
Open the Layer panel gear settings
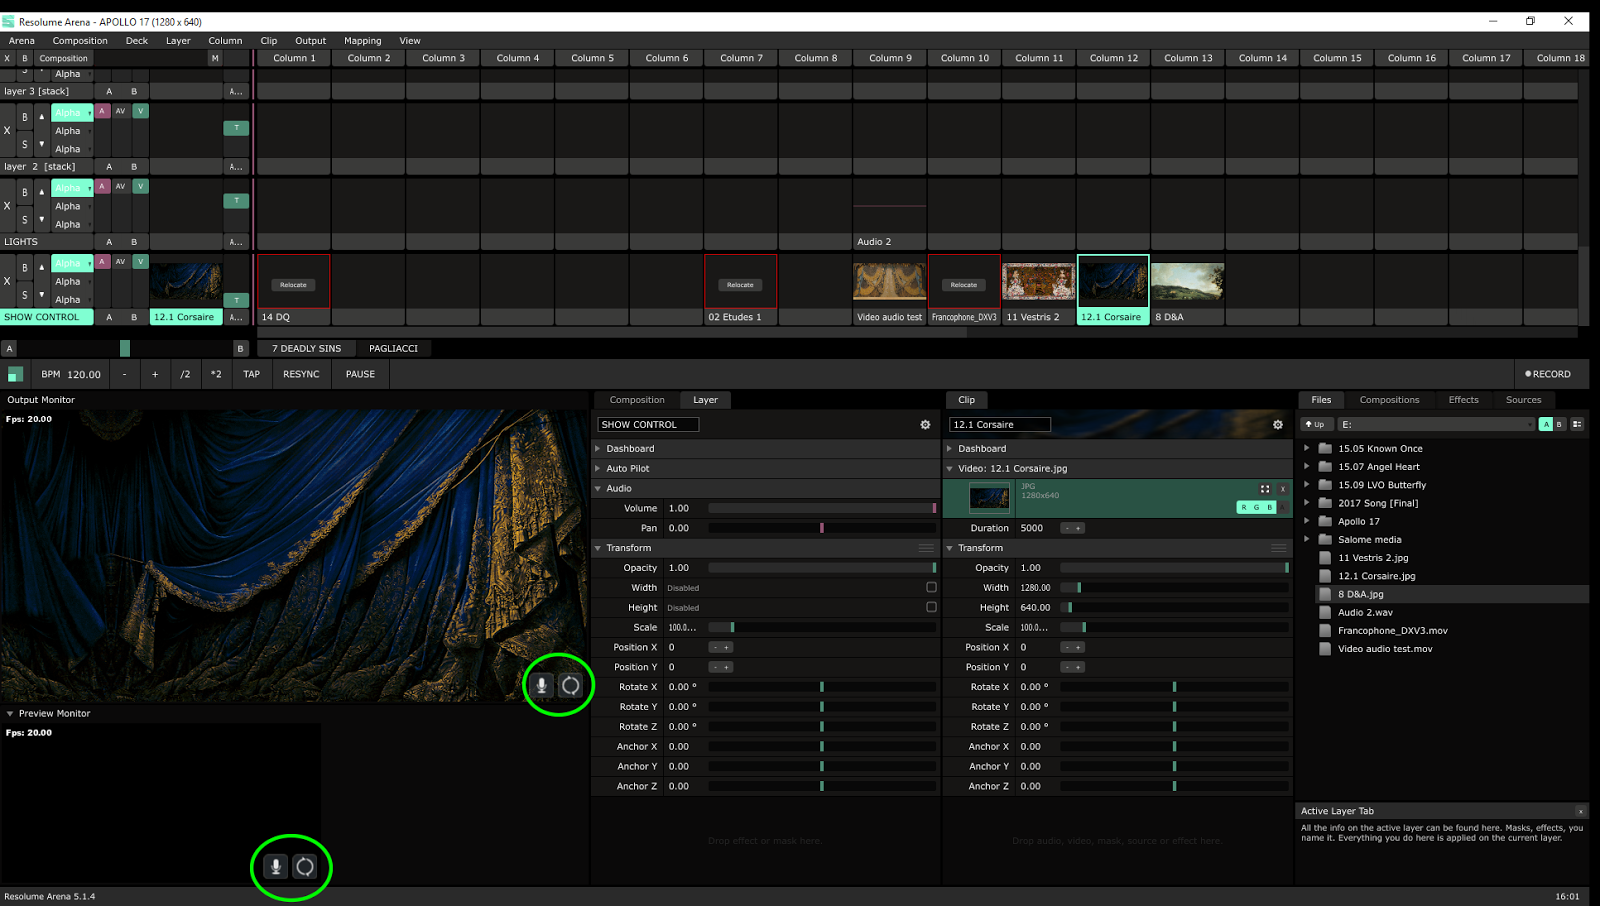point(925,425)
